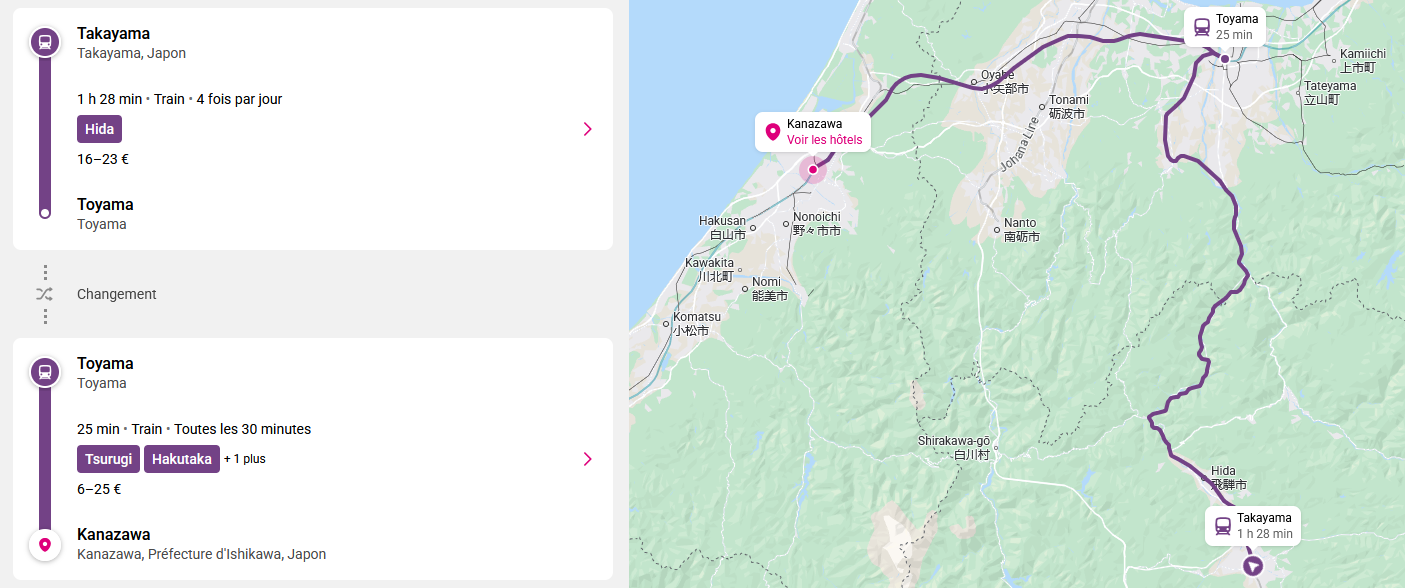Click the train icon in Takayama map label
Screen dimensions: 1405x588
point(1223,526)
